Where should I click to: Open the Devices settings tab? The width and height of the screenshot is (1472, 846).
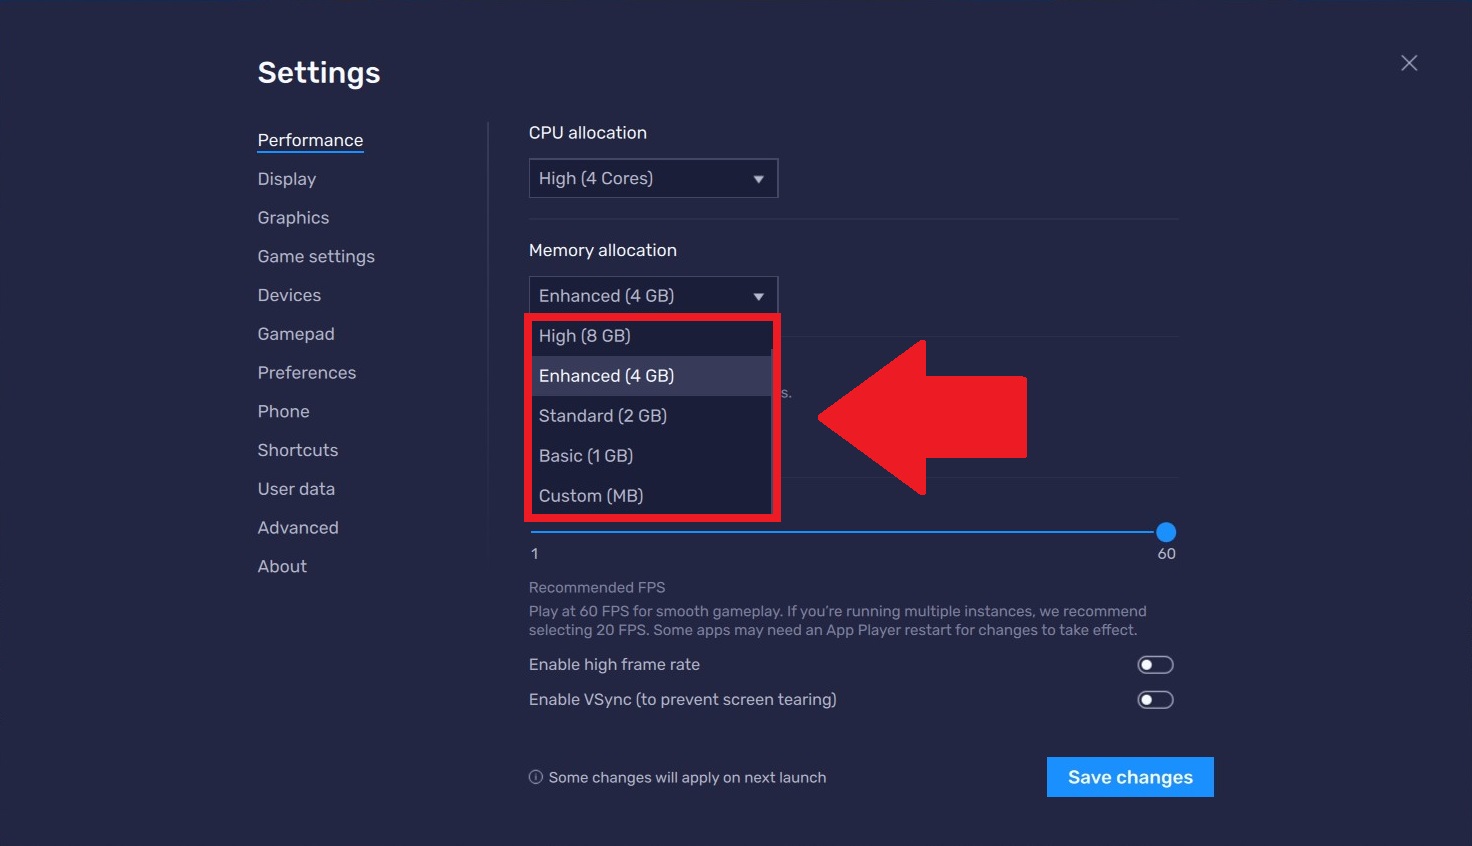pyautogui.click(x=289, y=295)
